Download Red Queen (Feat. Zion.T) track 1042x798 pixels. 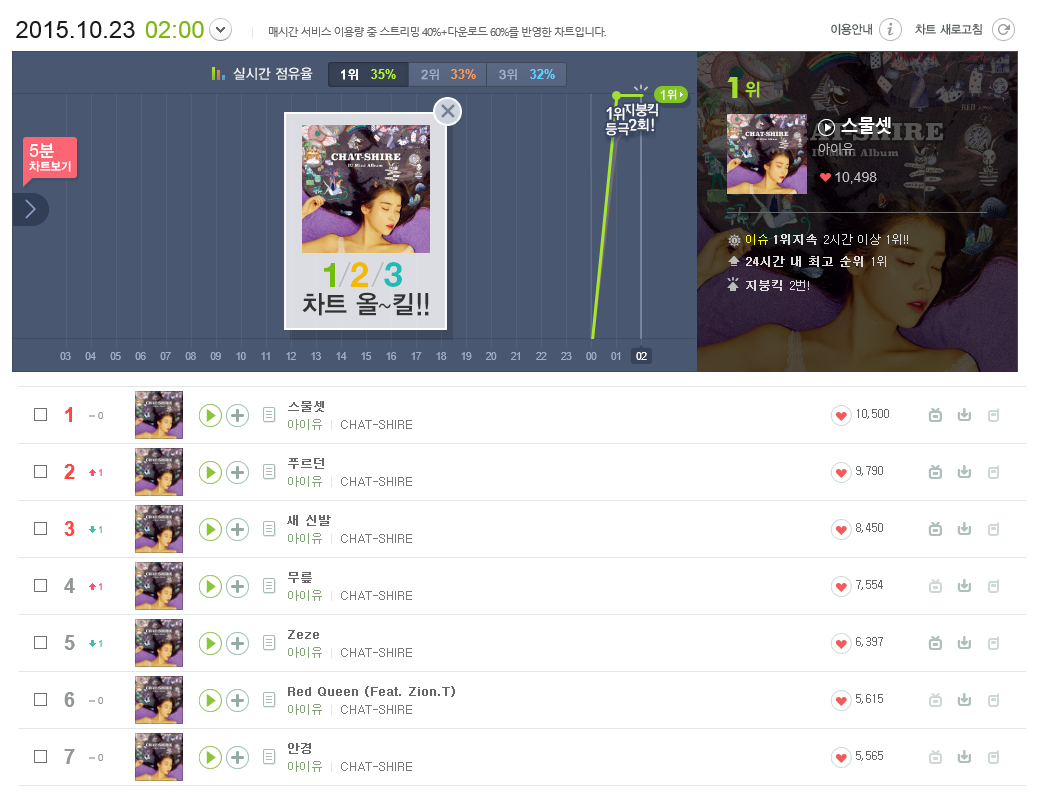click(x=964, y=700)
